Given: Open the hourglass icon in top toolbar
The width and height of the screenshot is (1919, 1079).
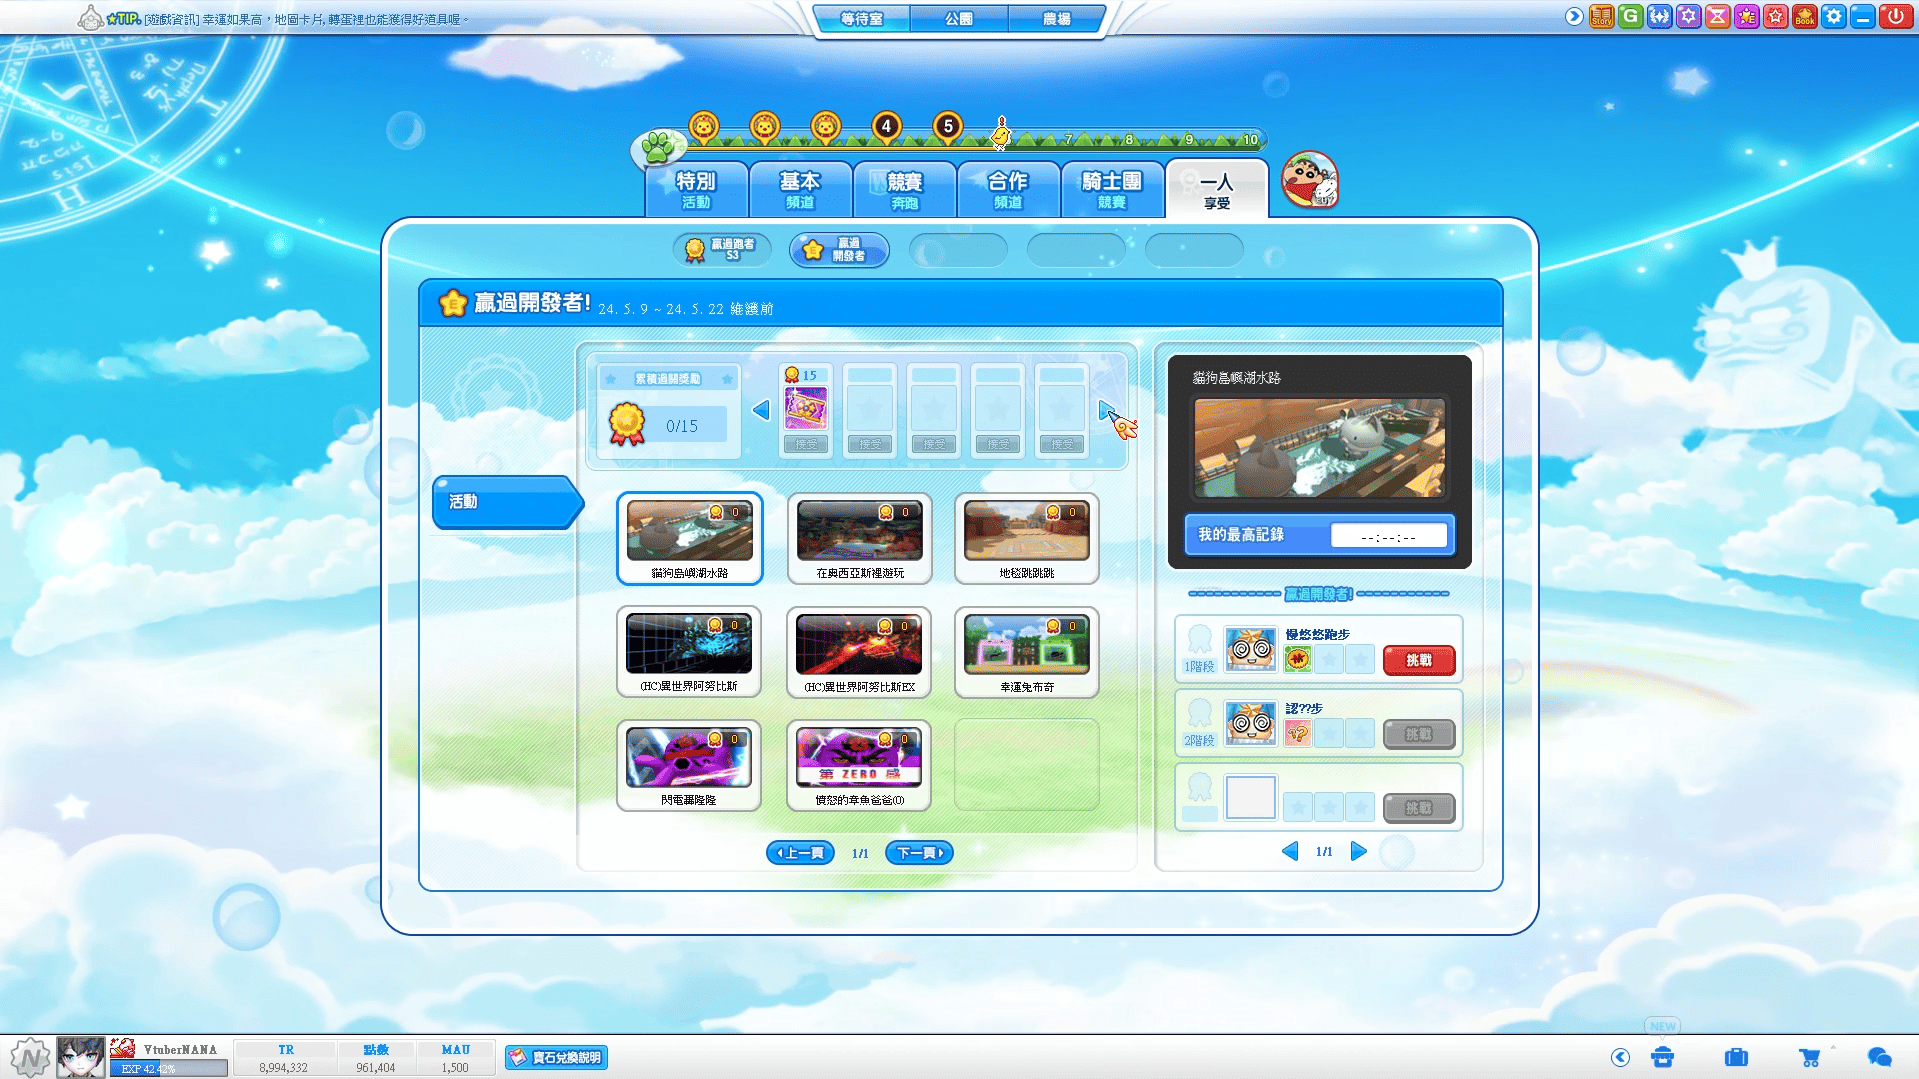Looking at the screenshot, I should click(1717, 16).
